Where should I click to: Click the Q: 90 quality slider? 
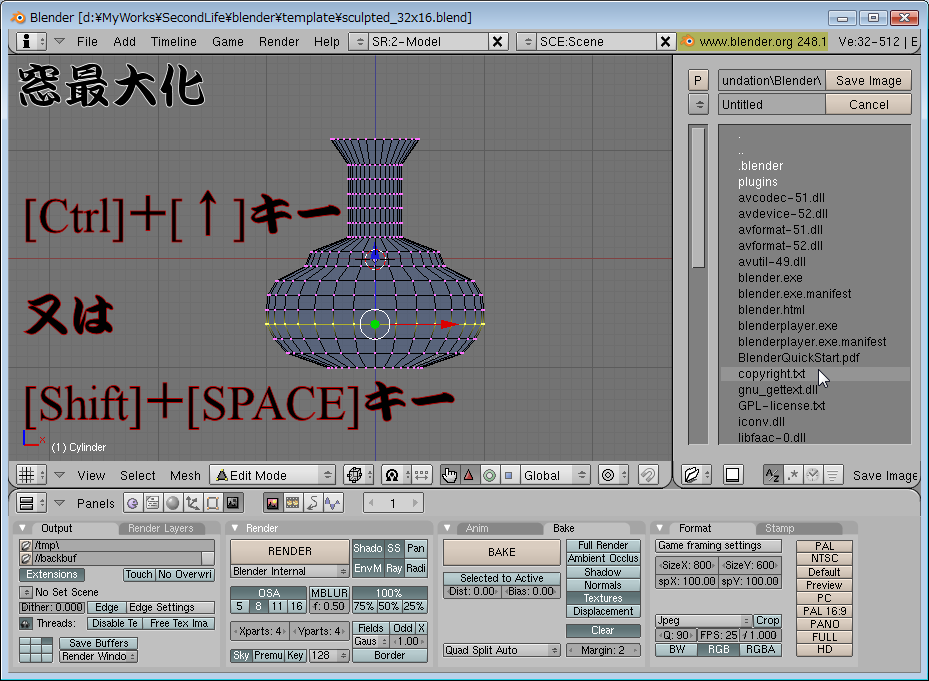coord(676,635)
